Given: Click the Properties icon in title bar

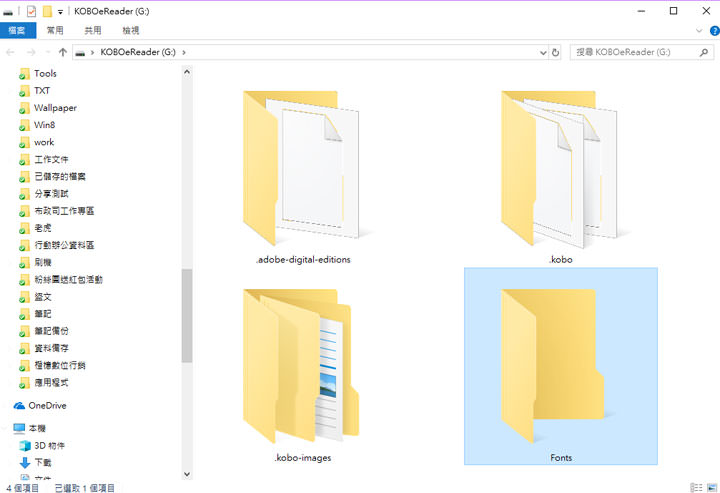Looking at the screenshot, I should pyautogui.click(x=30, y=11).
